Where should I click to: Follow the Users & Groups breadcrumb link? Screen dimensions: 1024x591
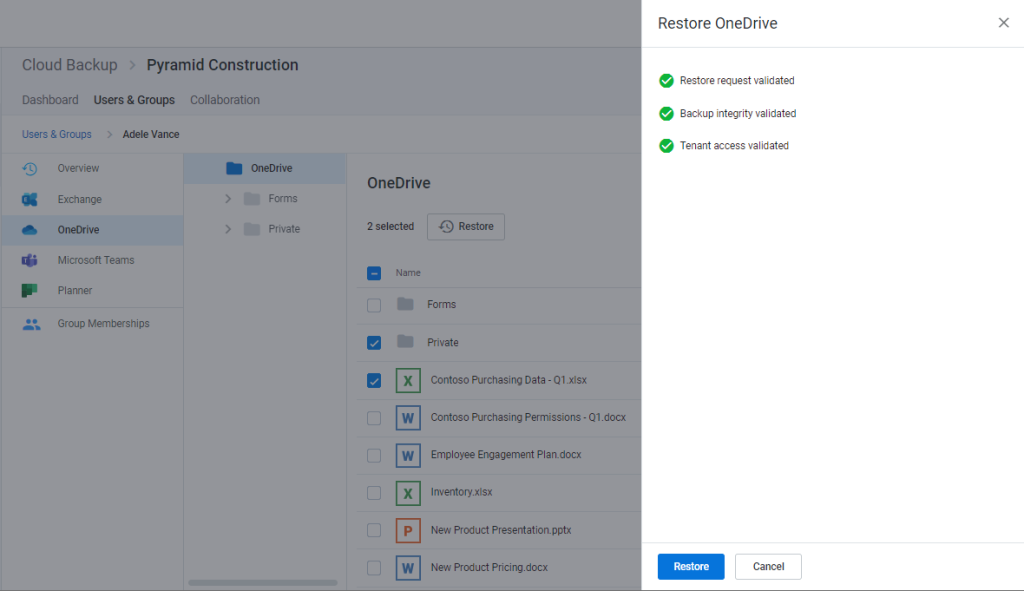(57, 135)
